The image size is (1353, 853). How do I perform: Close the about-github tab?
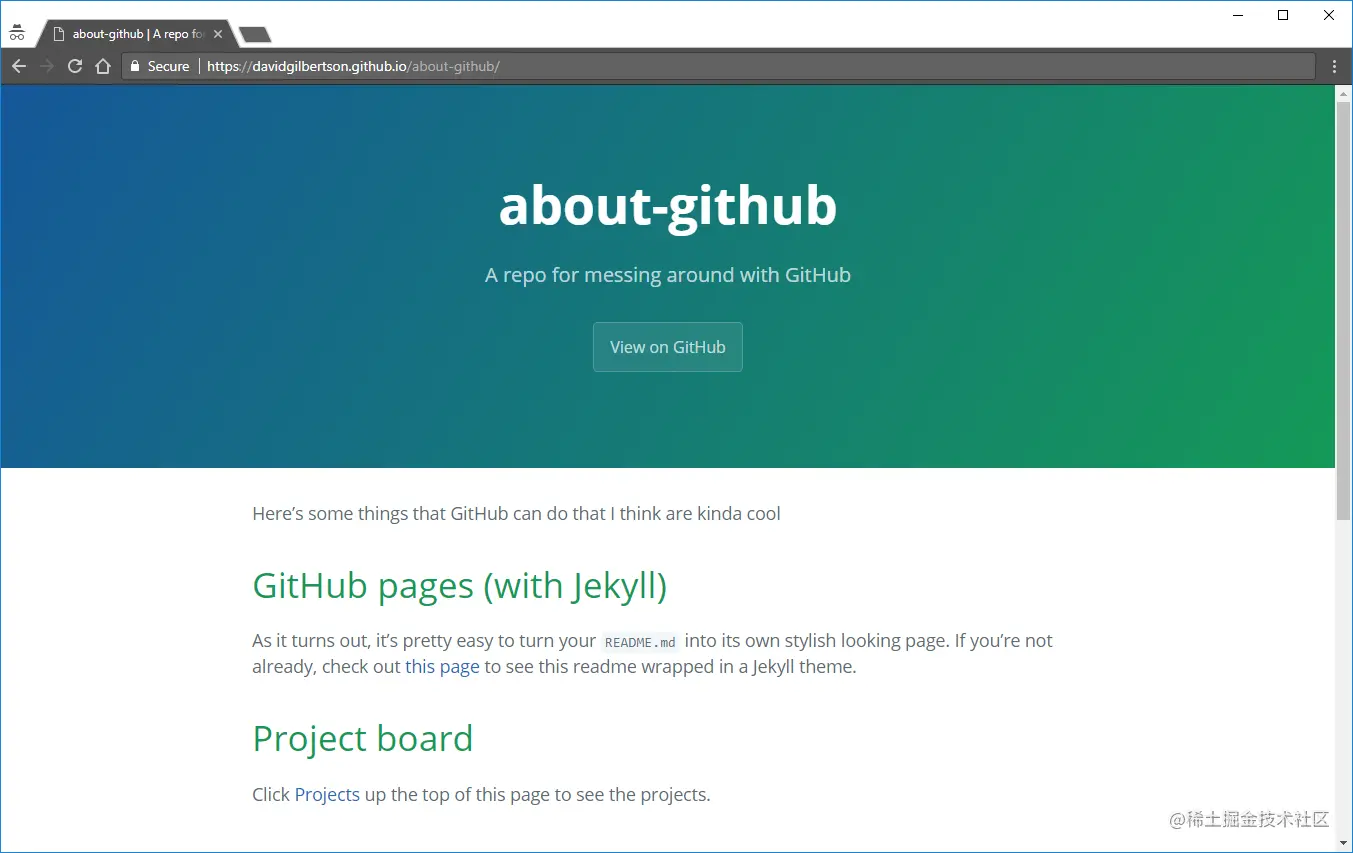[218, 34]
